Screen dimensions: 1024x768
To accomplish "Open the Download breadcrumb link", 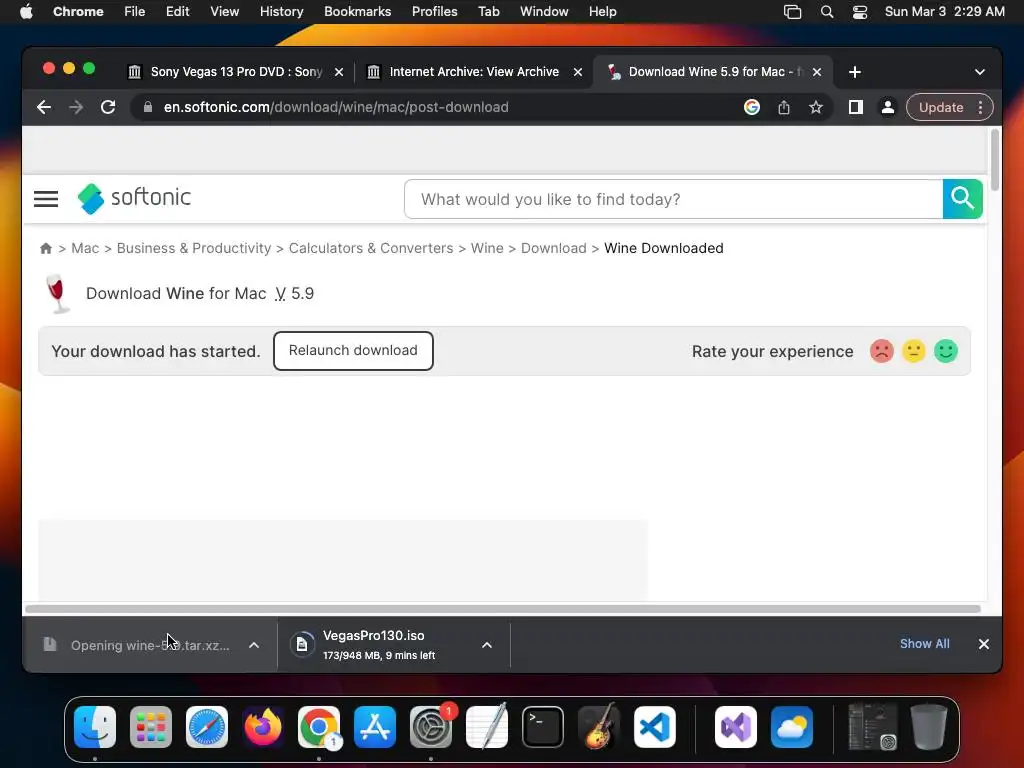I will tap(554, 248).
